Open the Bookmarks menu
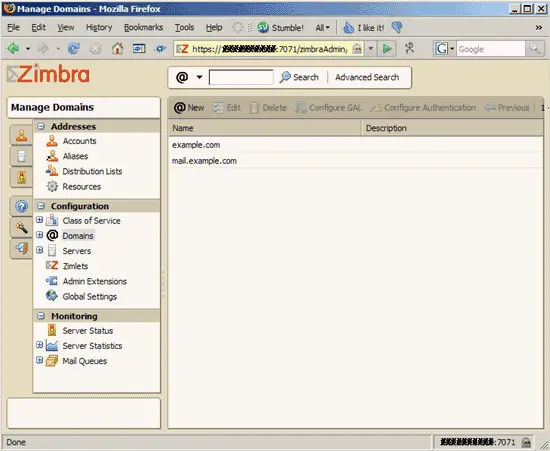This screenshot has width=550, height=451. (x=143, y=27)
